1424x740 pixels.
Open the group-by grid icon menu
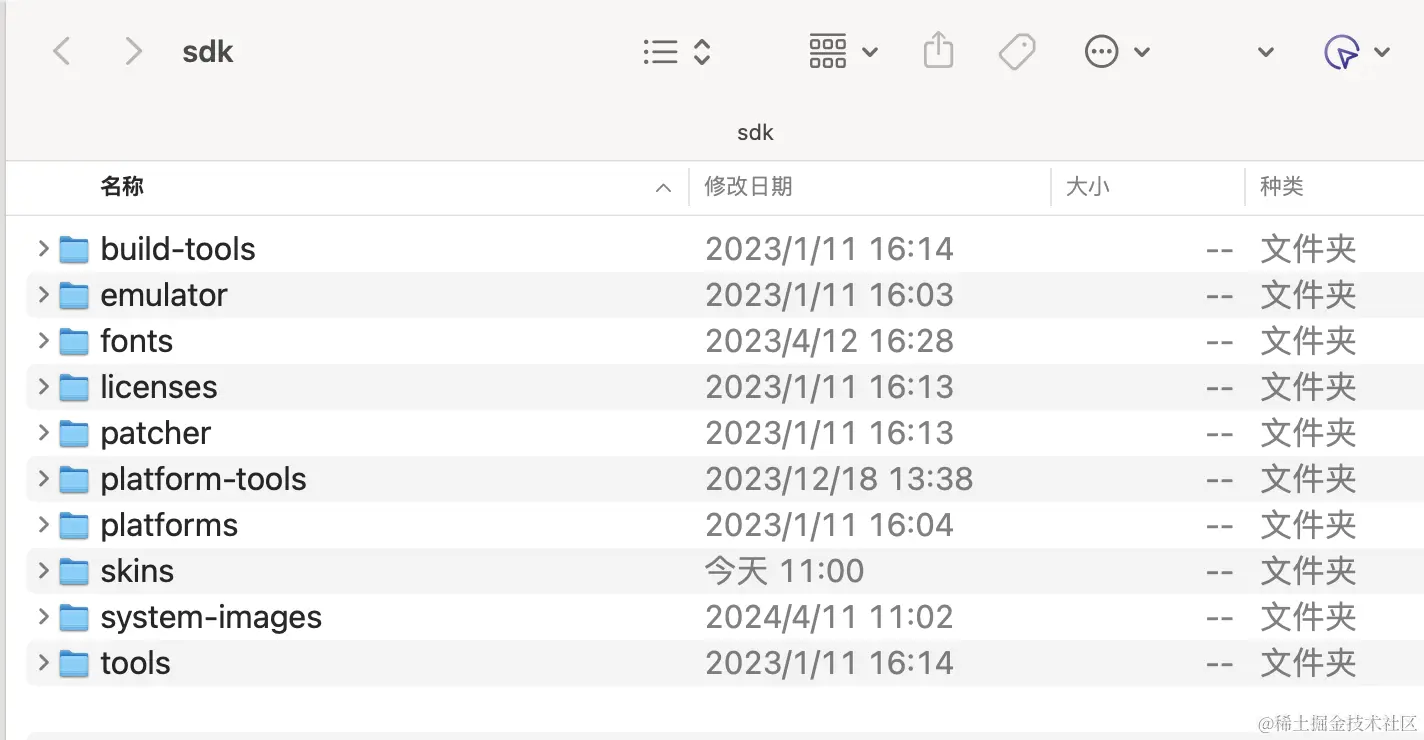click(828, 51)
